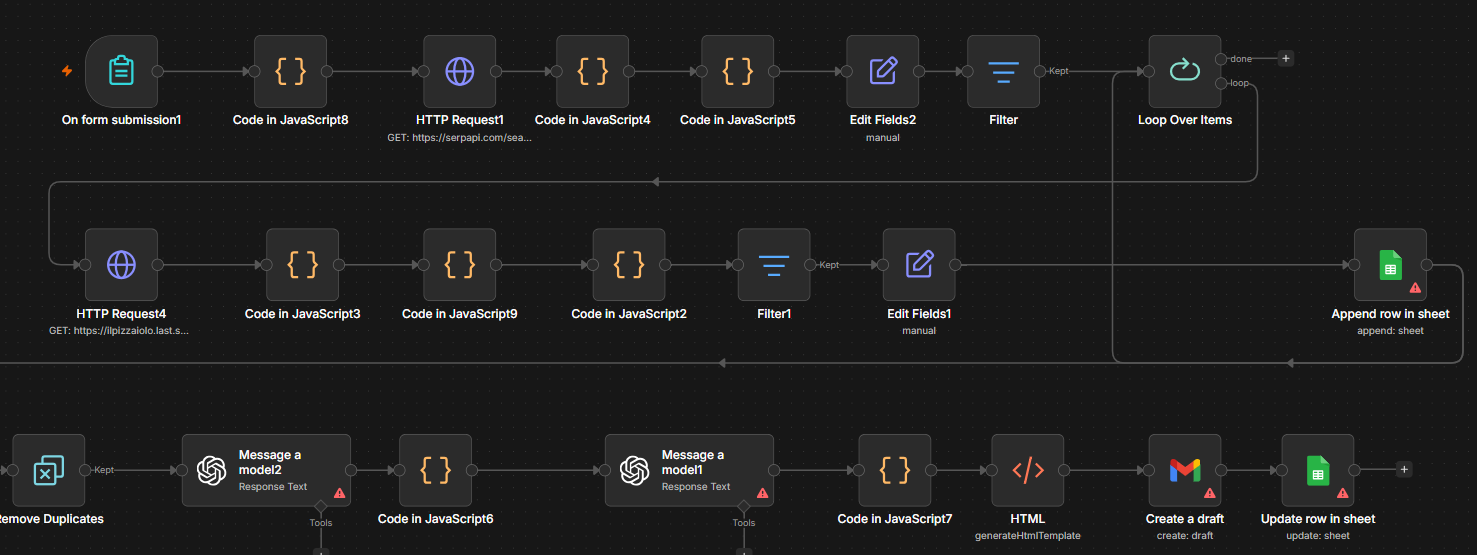Click the Filter node icon
1477x555 pixels.
(1003, 72)
